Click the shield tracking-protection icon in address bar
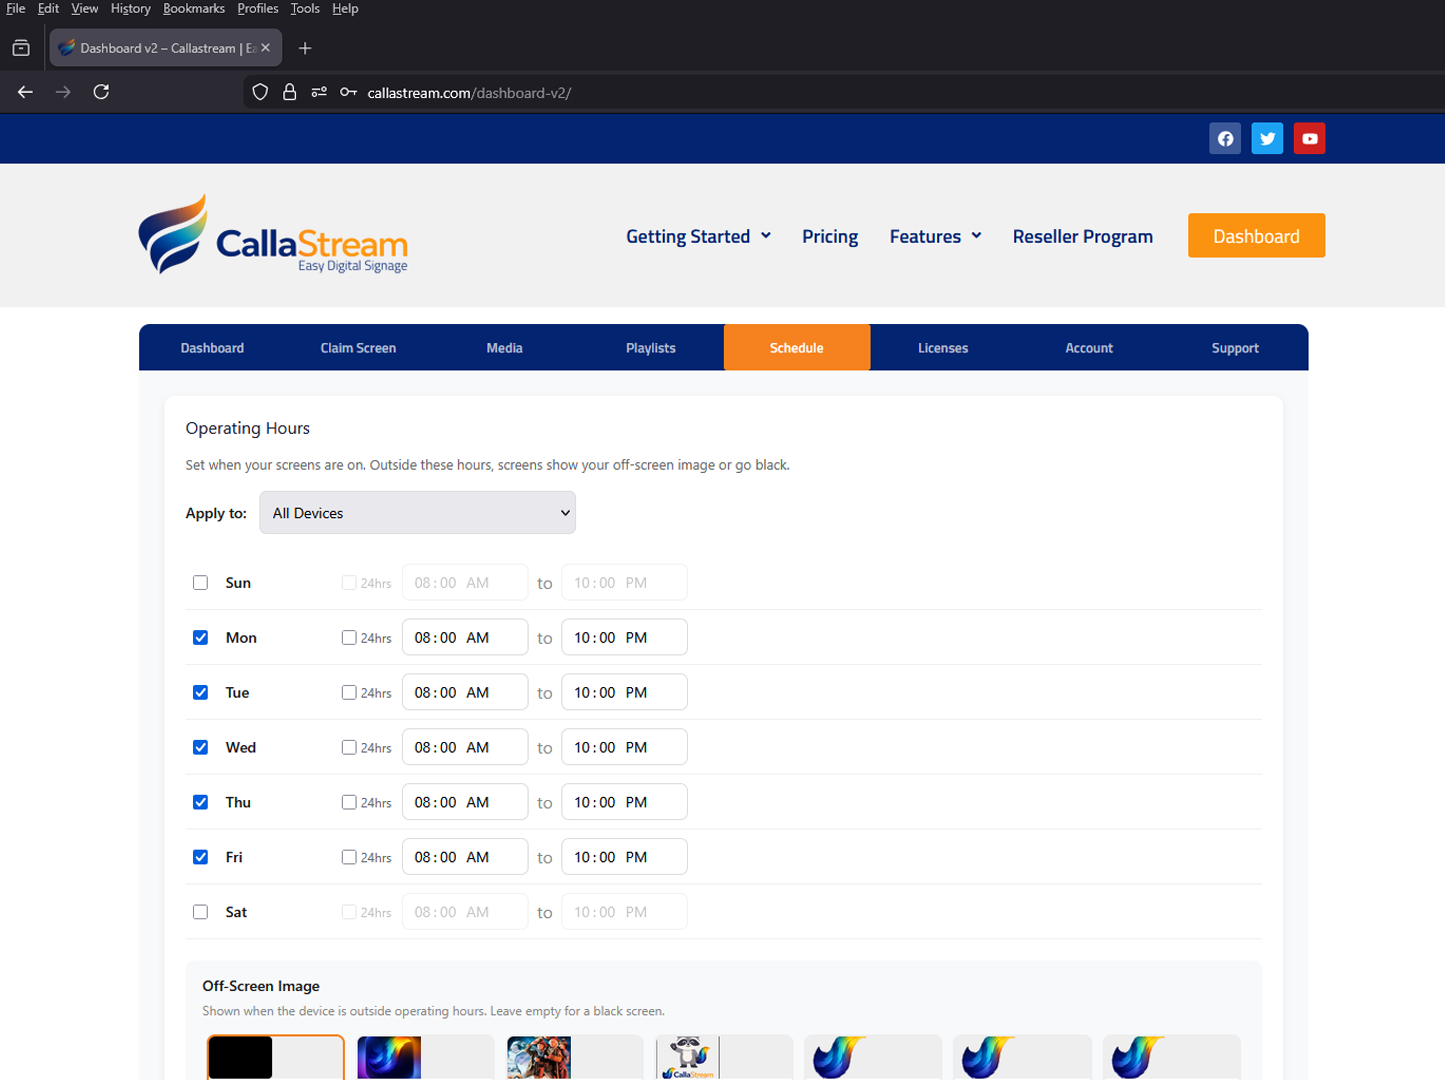The width and height of the screenshot is (1445, 1080). [259, 92]
